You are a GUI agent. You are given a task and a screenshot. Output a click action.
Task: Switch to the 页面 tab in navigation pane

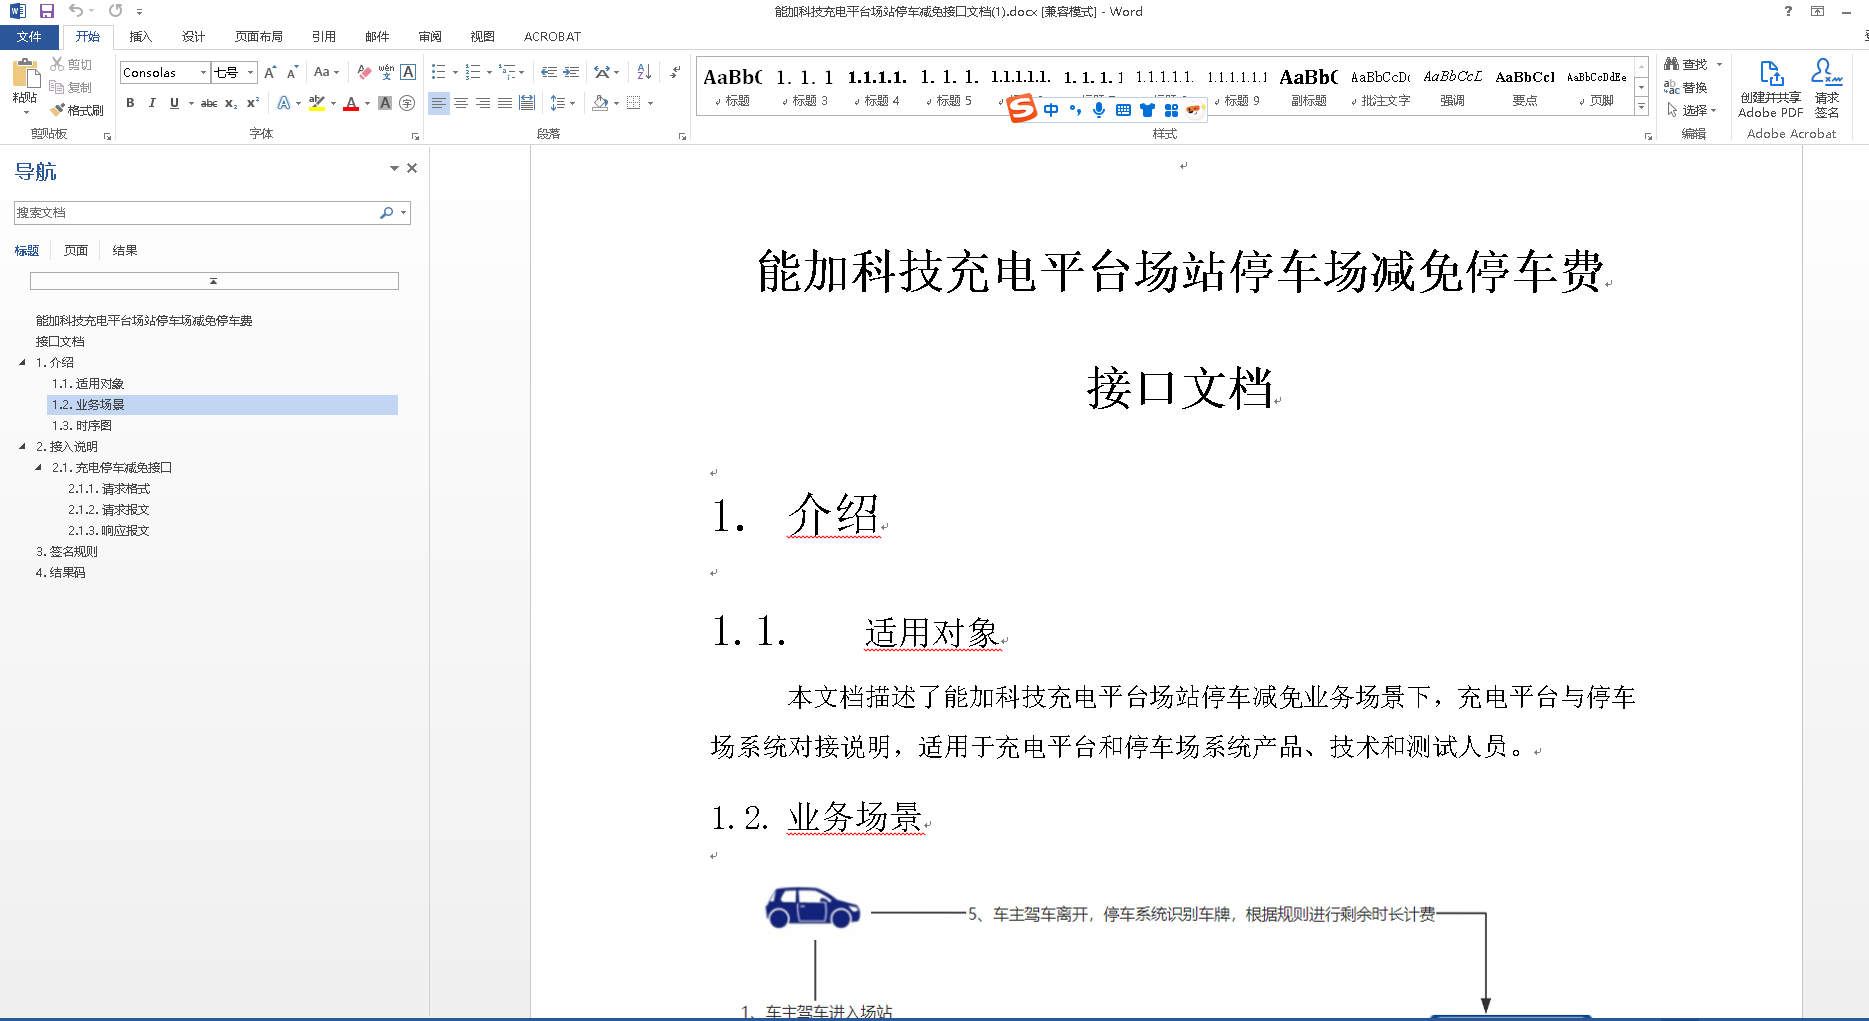[76, 250]
